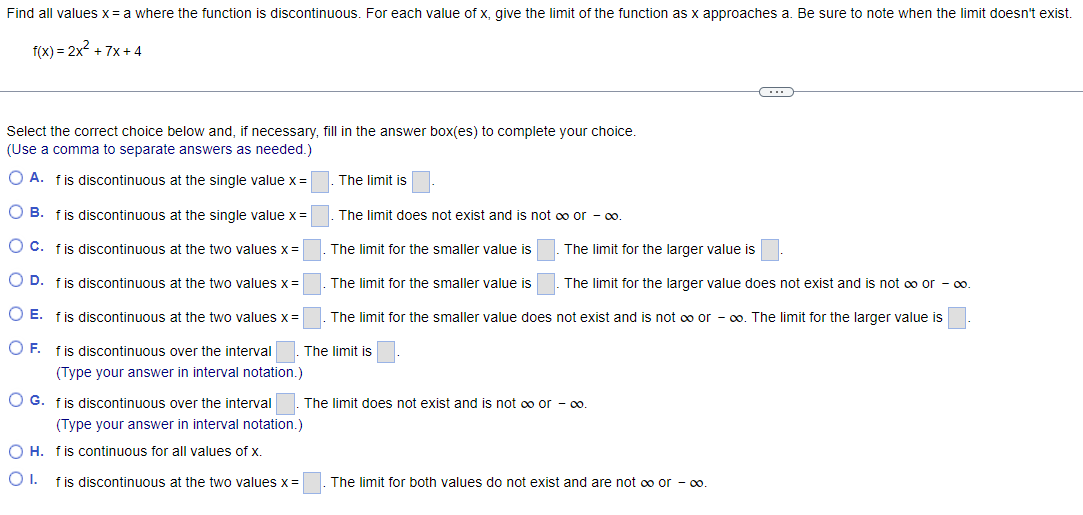Click the larger value limit box in choice E
The height and width of the screenshot is (515, 1083).
pyautogui.click(x=957, y=318)
